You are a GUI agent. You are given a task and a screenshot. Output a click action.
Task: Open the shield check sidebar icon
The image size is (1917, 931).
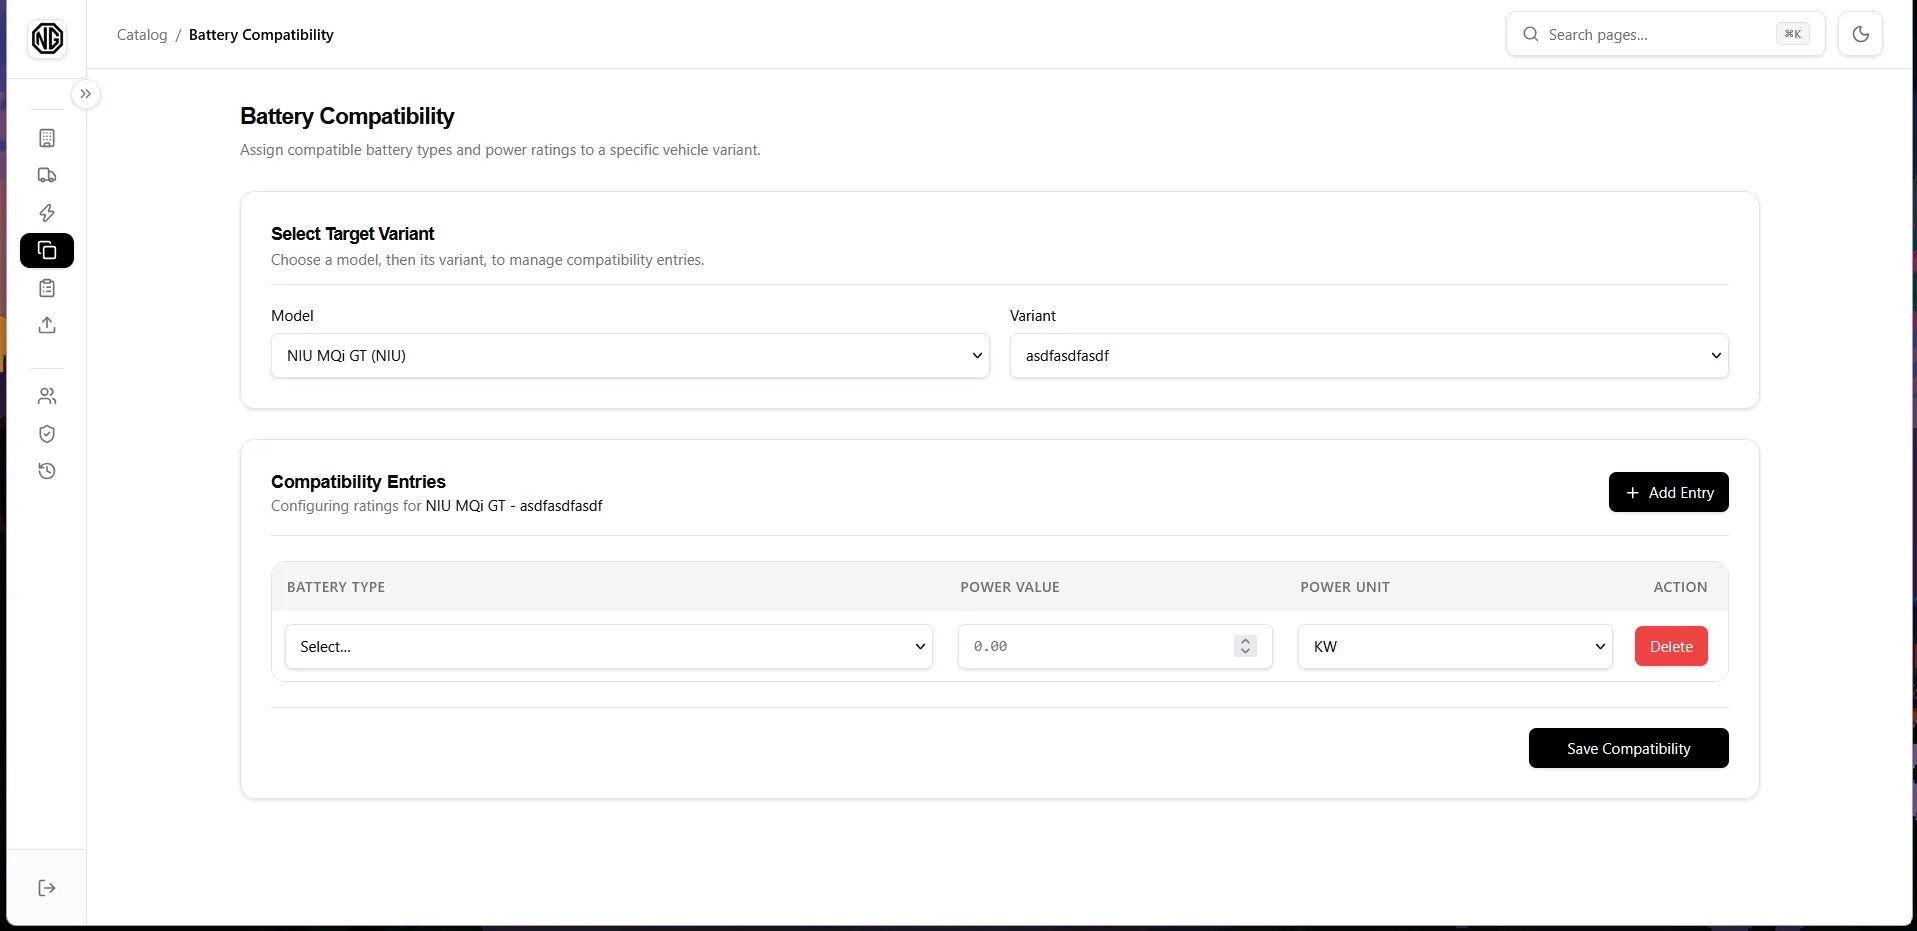click(47, 434)
